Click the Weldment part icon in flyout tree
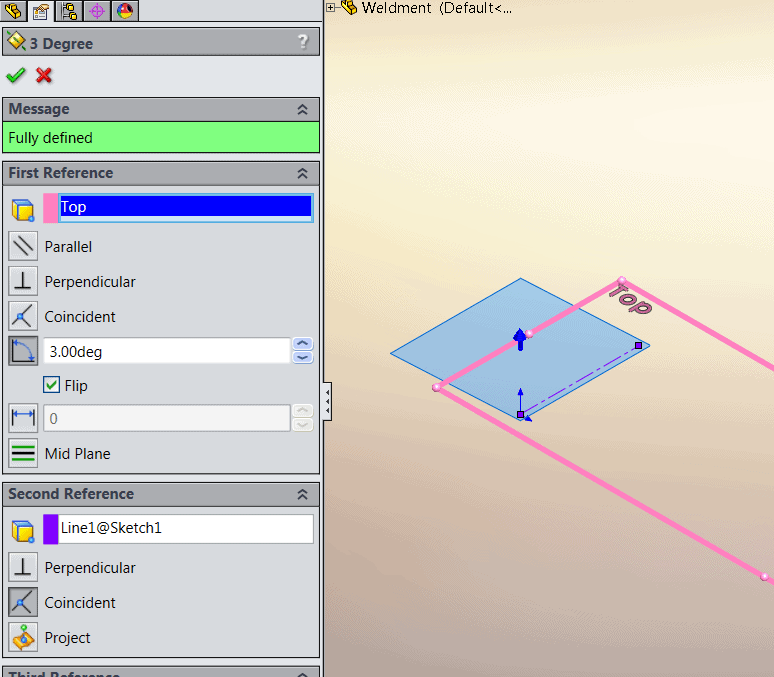The height and width of the screenshot is (677, 774). click(x=349, y=7)
